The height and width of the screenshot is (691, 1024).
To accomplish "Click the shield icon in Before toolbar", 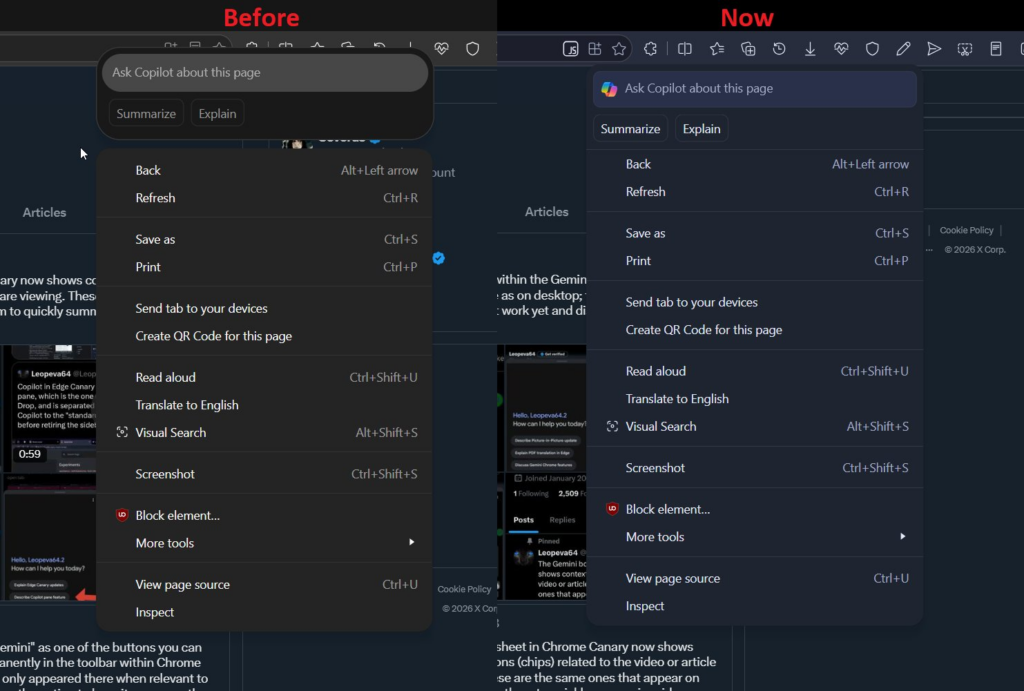I will coord(472,49).
